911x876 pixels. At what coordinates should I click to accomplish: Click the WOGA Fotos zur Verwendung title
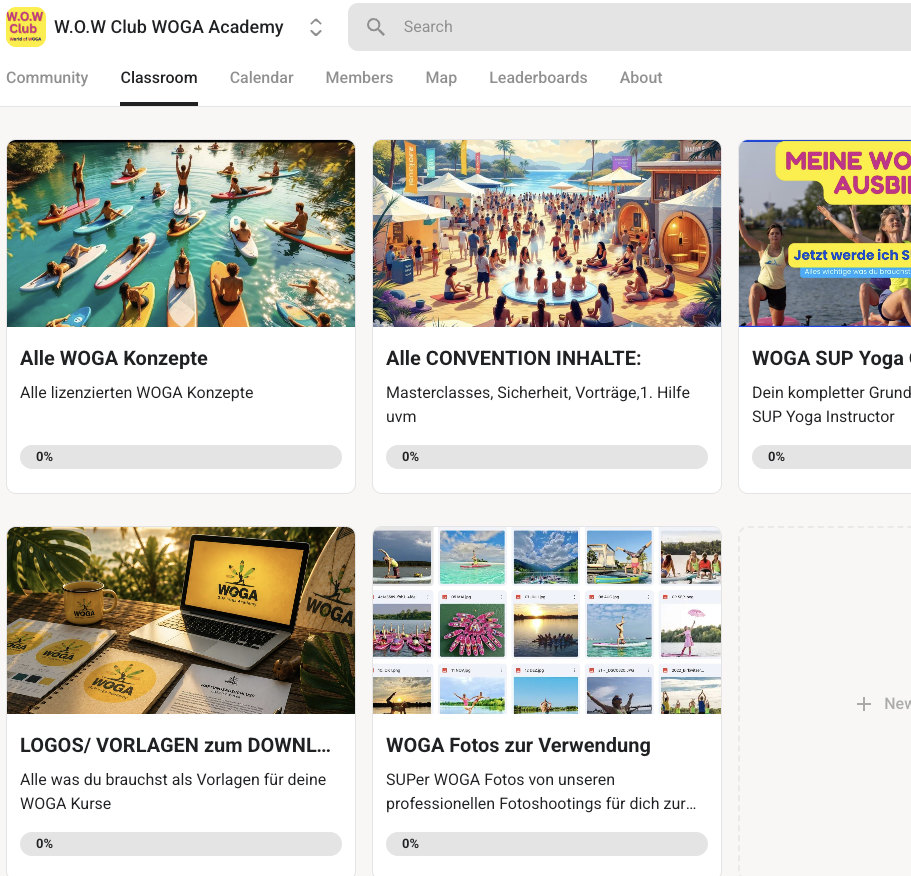coord(518,745)
